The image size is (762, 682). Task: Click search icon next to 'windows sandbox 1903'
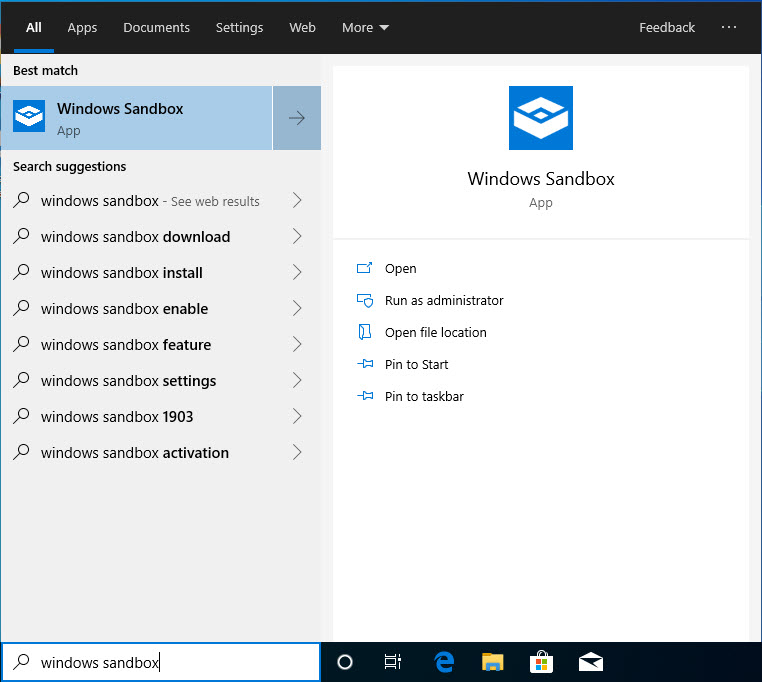tap(21, 416)
